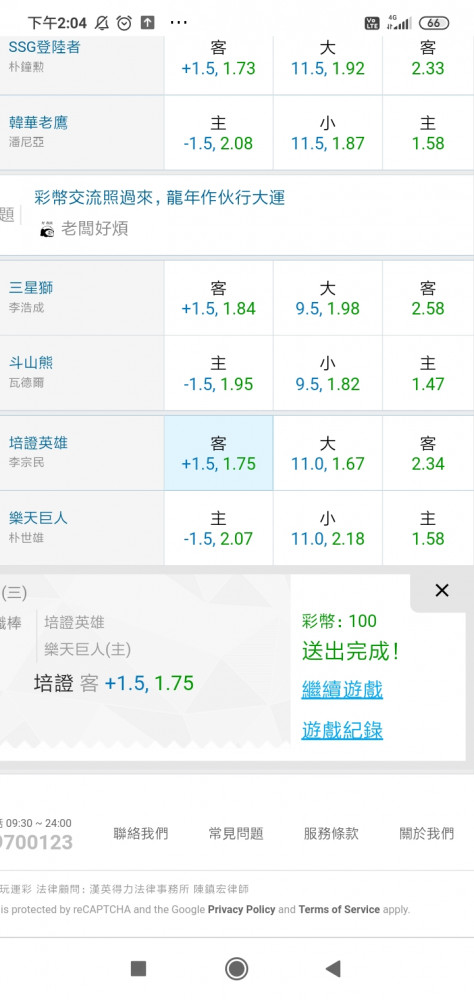Image resolution: width=474 pixels, height=1000 pixels.
Task: Open 遊戲紀錄 link
Action: tap(342, 730)
